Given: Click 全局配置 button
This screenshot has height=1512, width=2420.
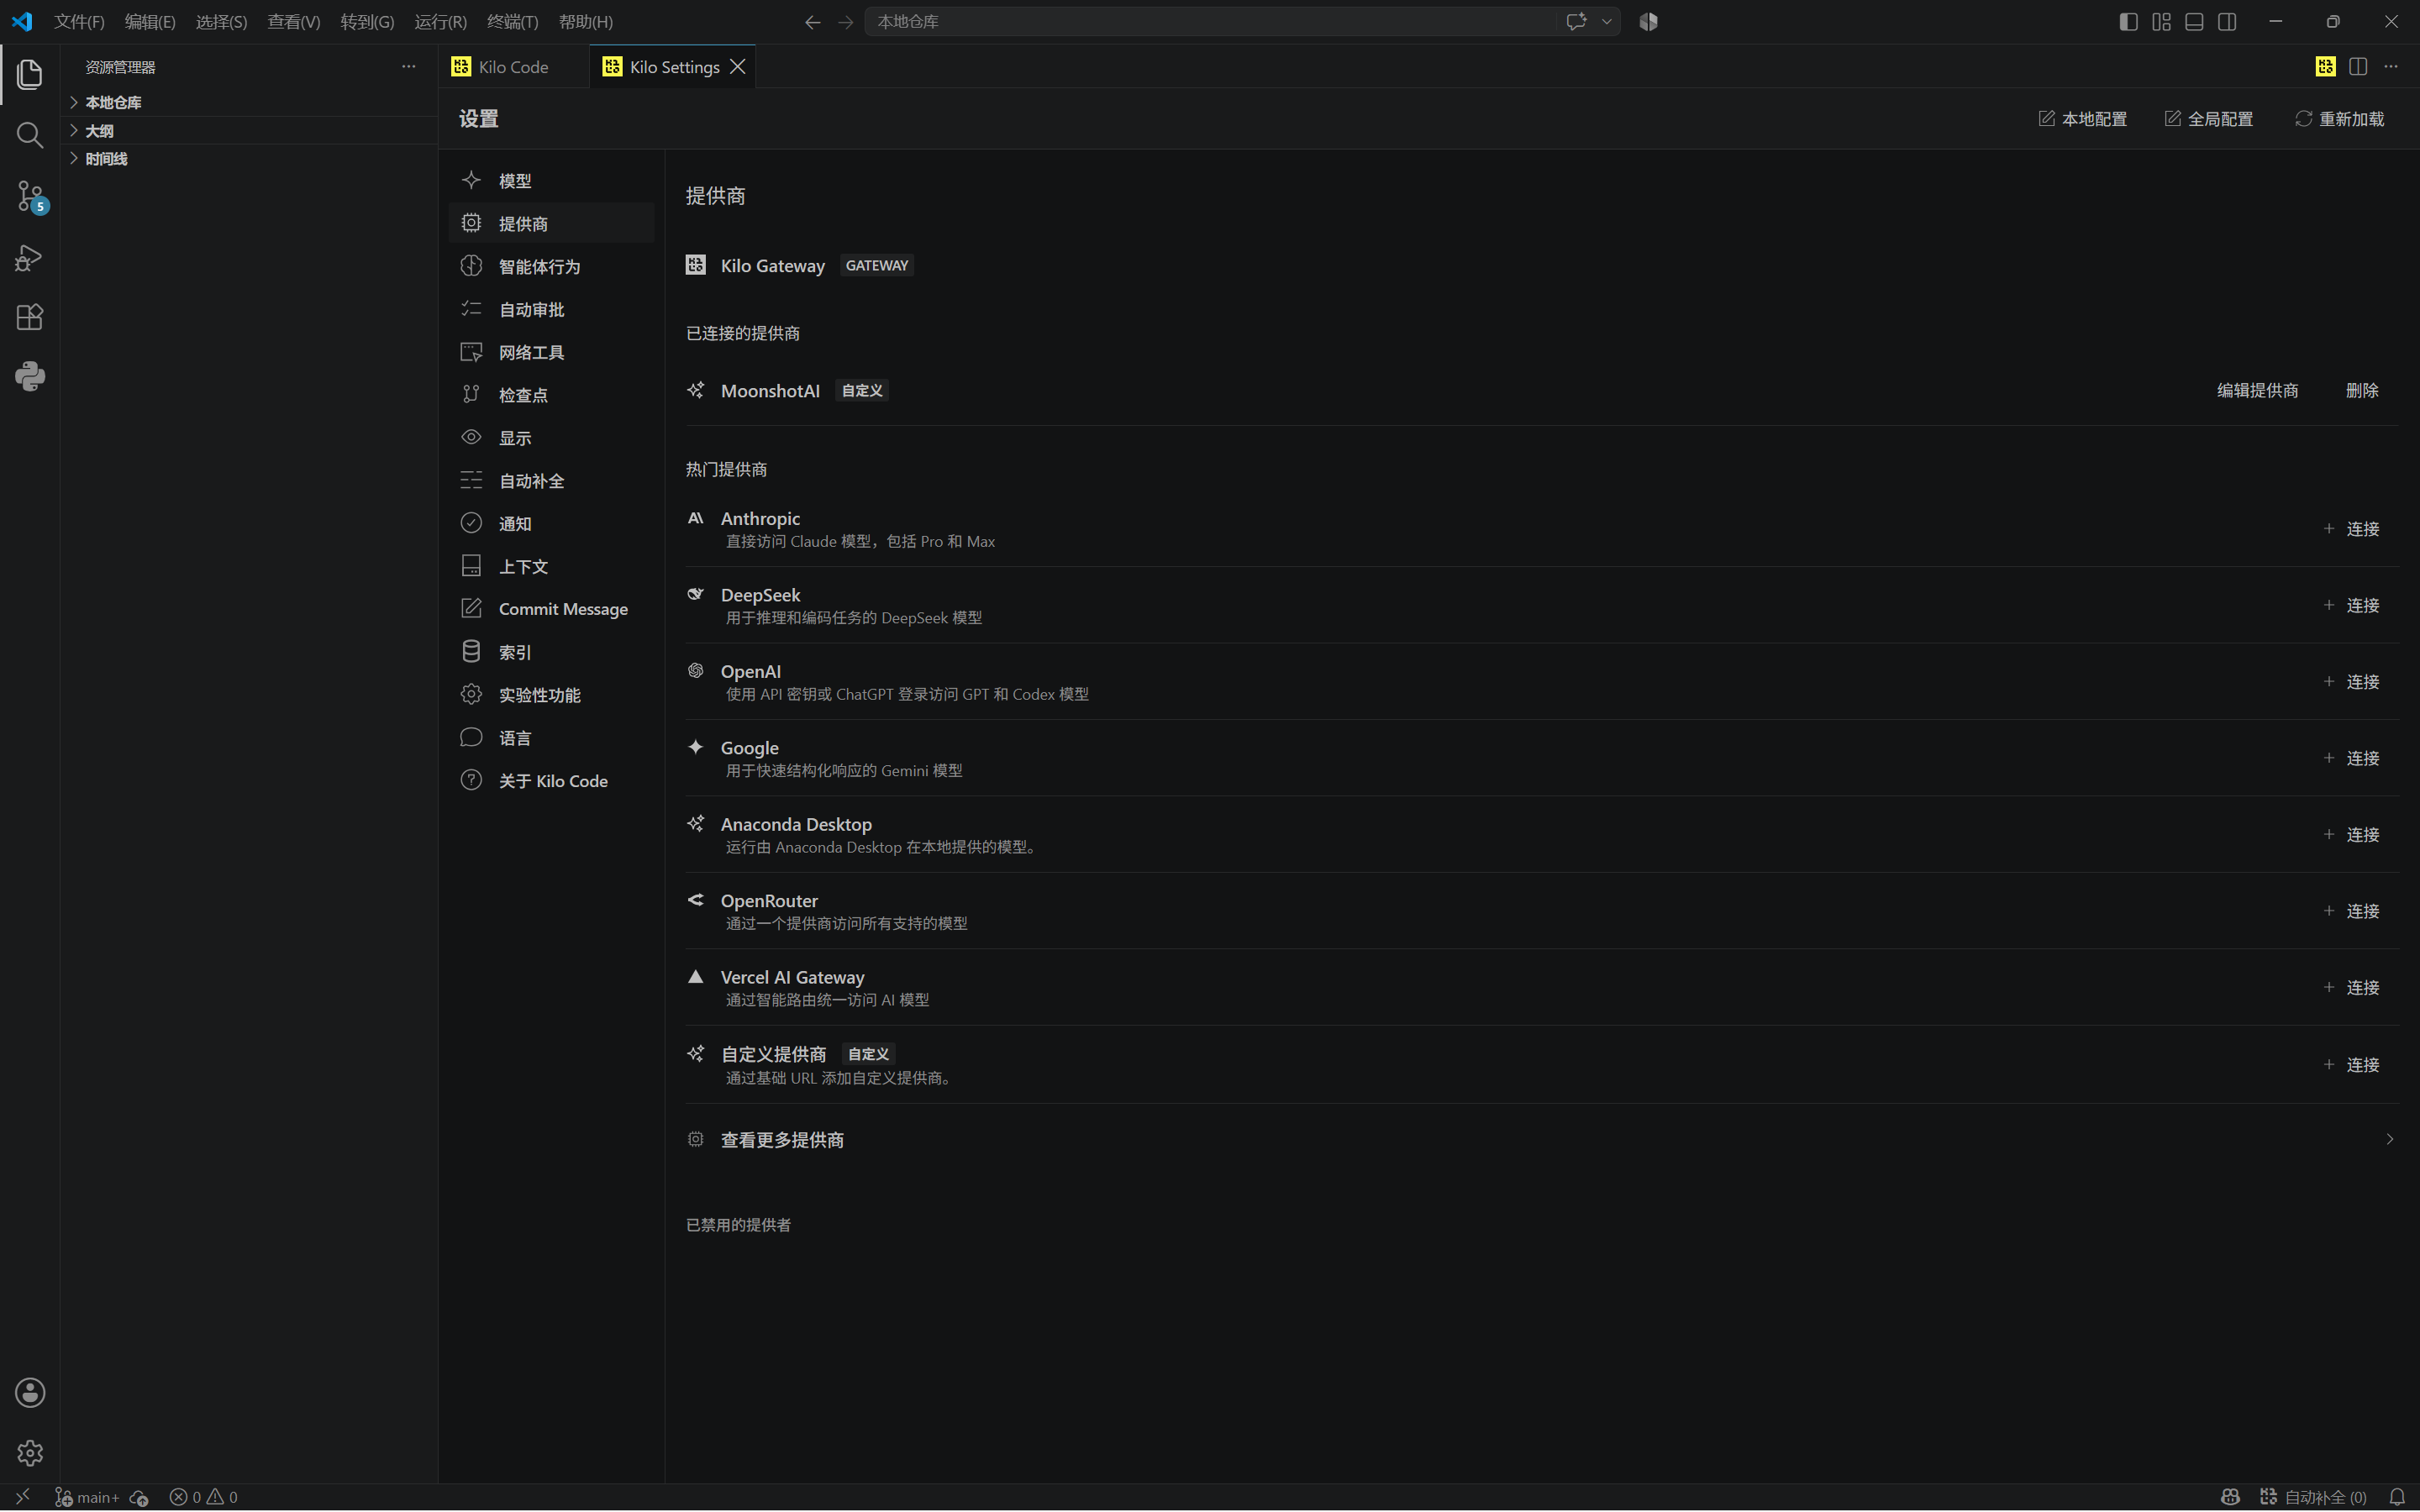Looking at the screenshot, I should point(2209,119).
